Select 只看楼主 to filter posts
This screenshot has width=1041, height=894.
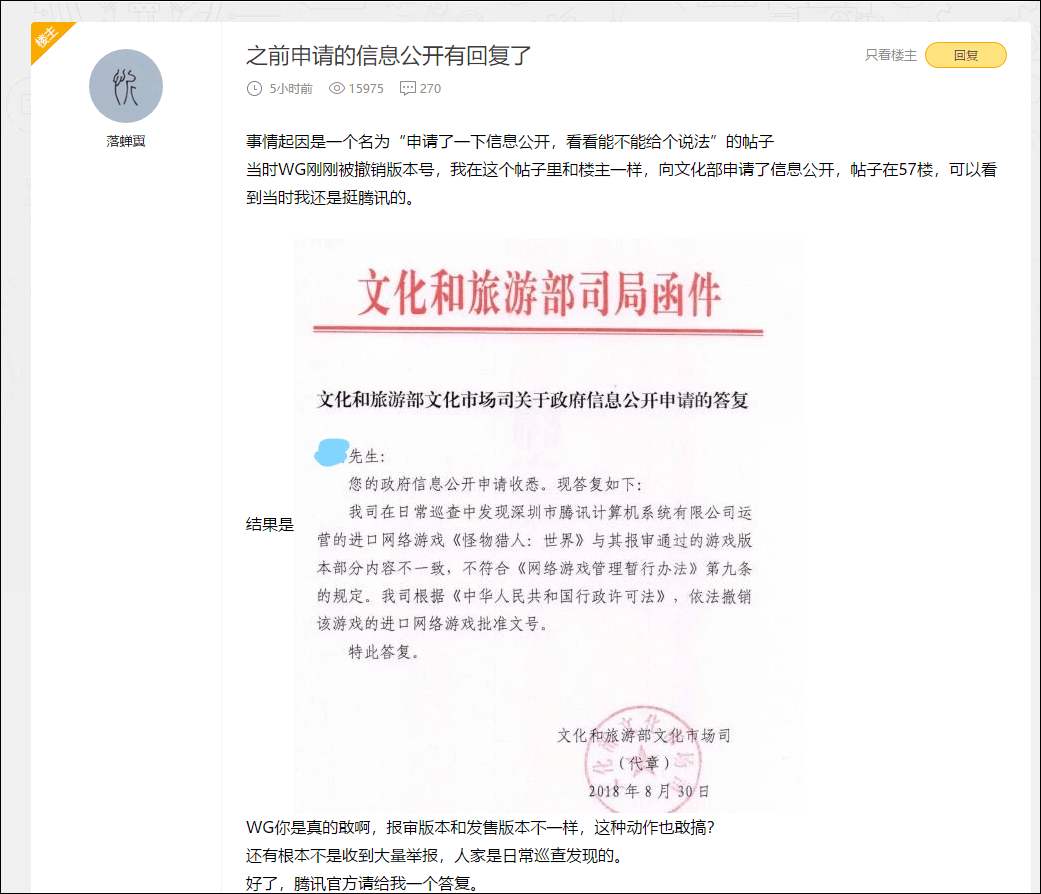point(890,55)
